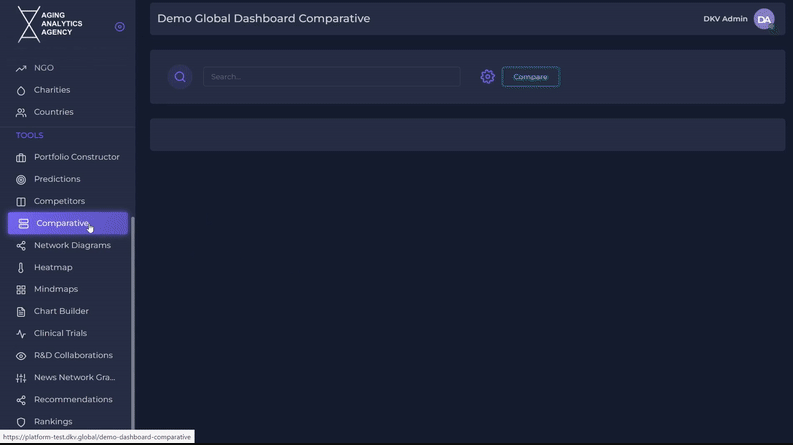The width and height of the screenshot is (793, 445).
Task: Select Network Diagrams menu item
Action: point(72,245)
